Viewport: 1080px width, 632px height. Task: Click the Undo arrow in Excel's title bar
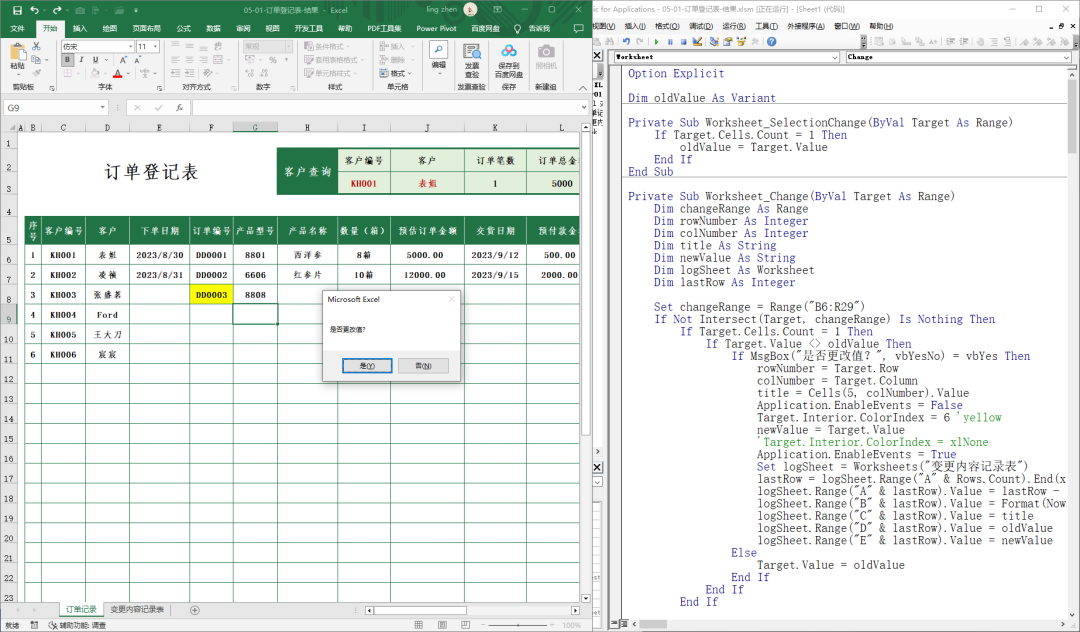pos(34,10)
